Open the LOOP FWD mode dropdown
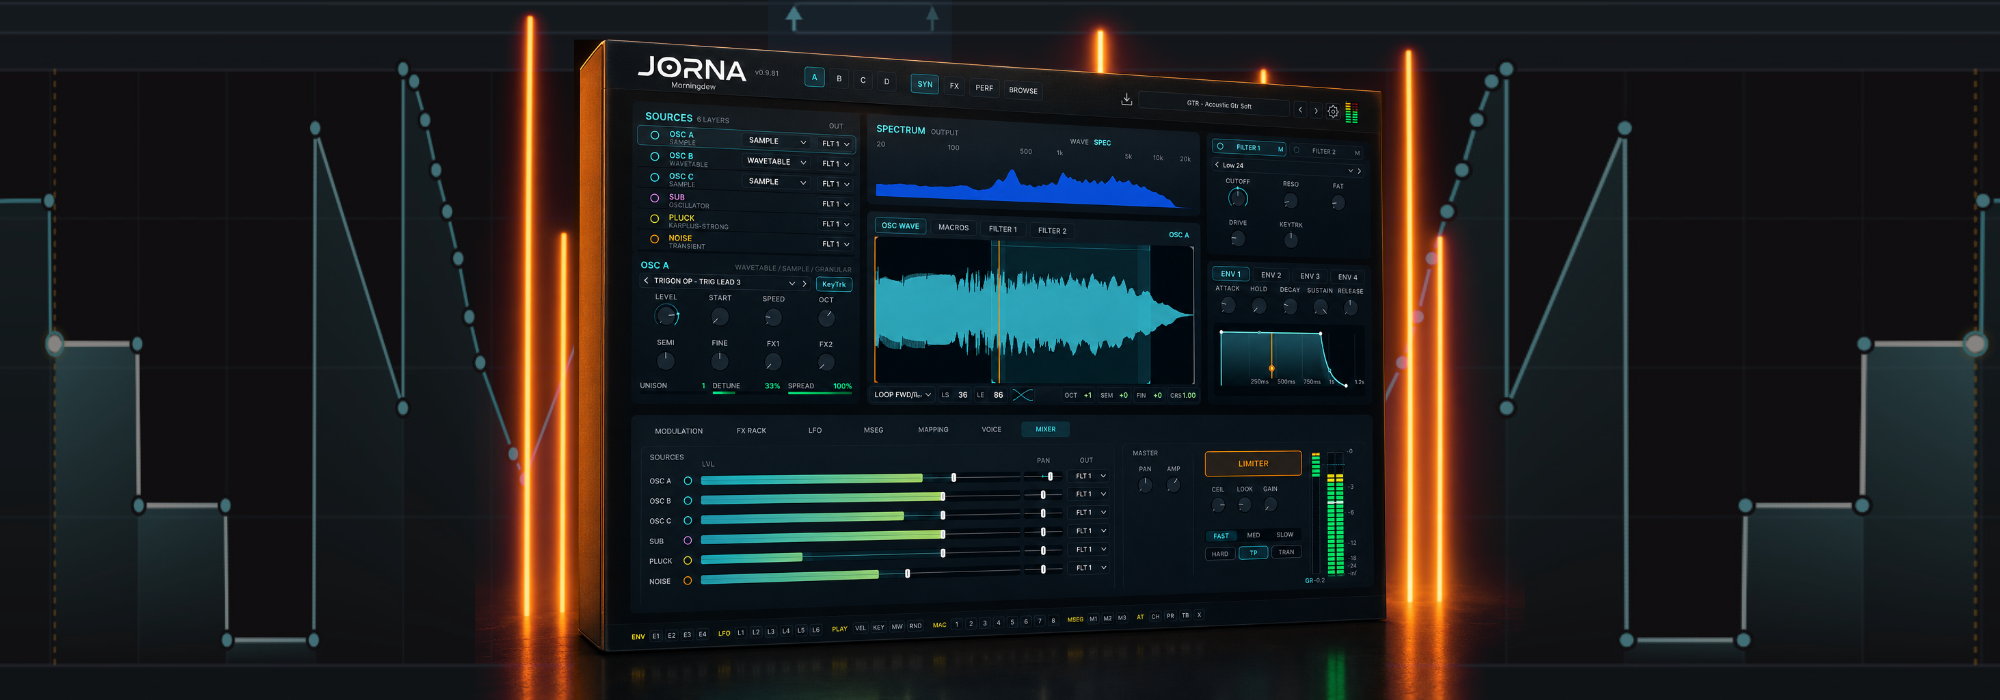This screenshot has width=2000, height=700. (903, 395)
